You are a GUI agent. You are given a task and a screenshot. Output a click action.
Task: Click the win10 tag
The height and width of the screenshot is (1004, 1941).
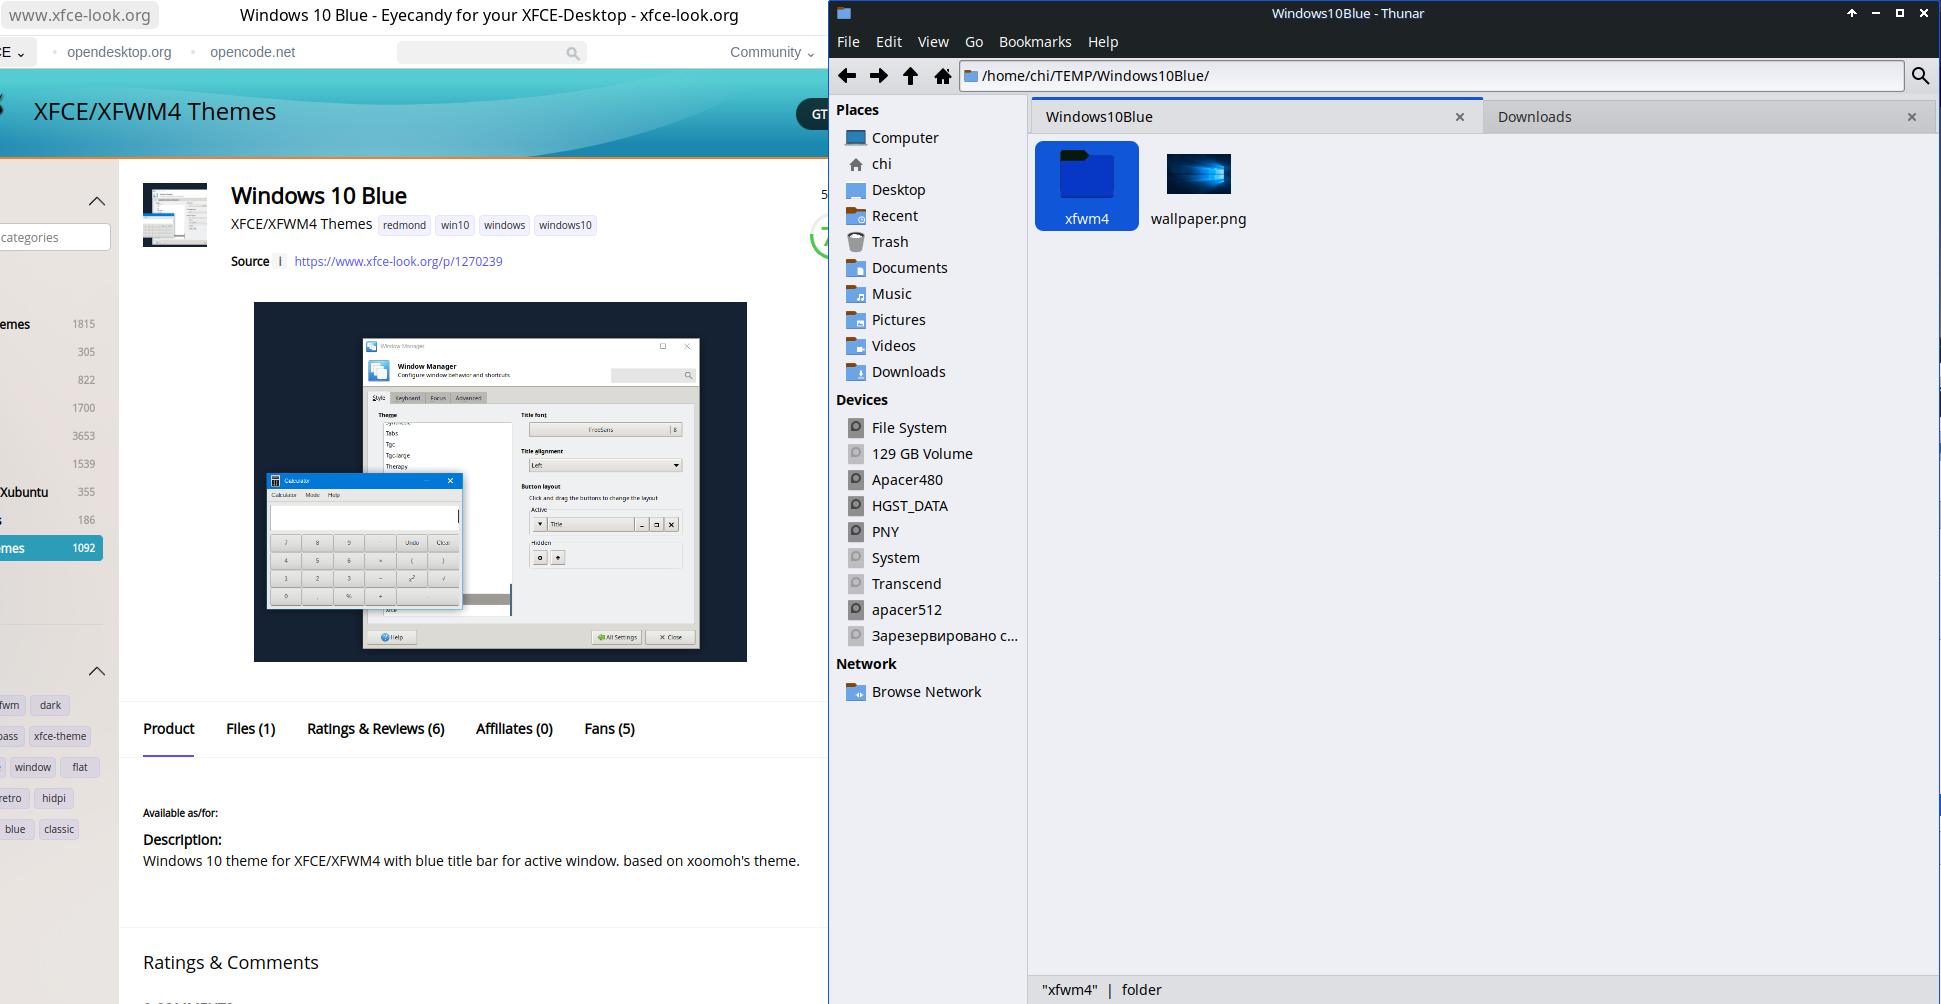[x=455, y=225]
